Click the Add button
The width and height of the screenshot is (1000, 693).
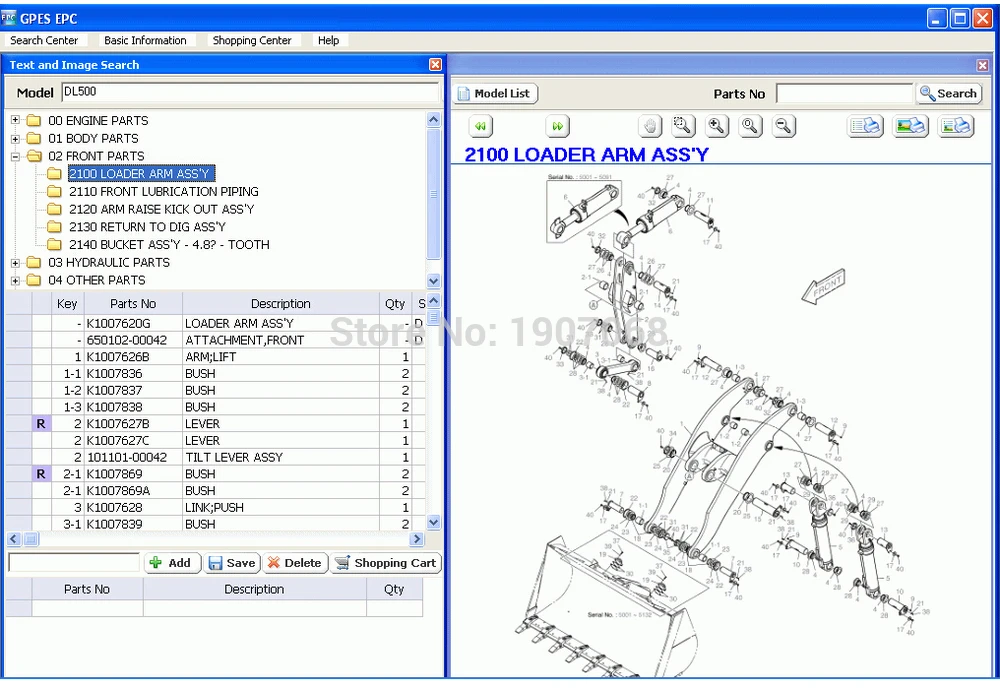pos(172,563)
